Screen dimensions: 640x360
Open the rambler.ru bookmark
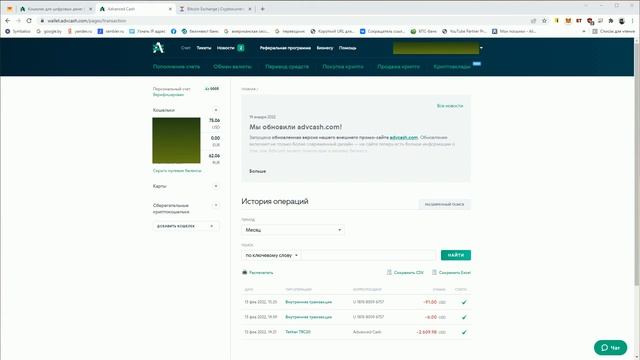tap(111, 31)
